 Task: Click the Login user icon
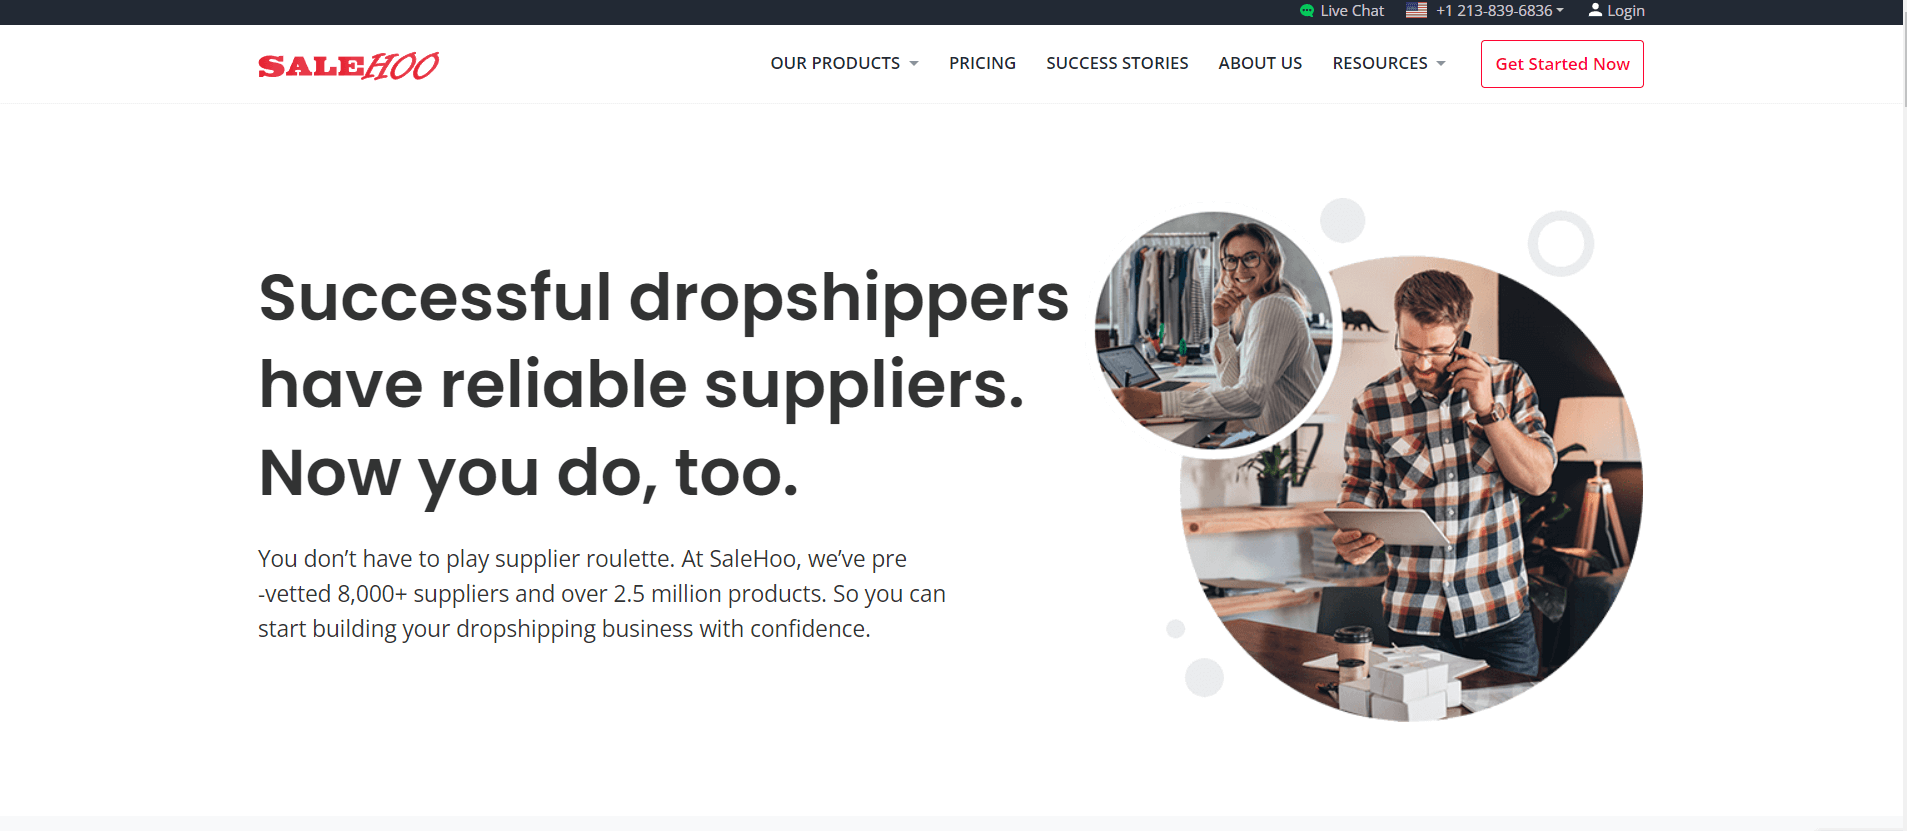pyautogui.click(x=1595, y=10)
